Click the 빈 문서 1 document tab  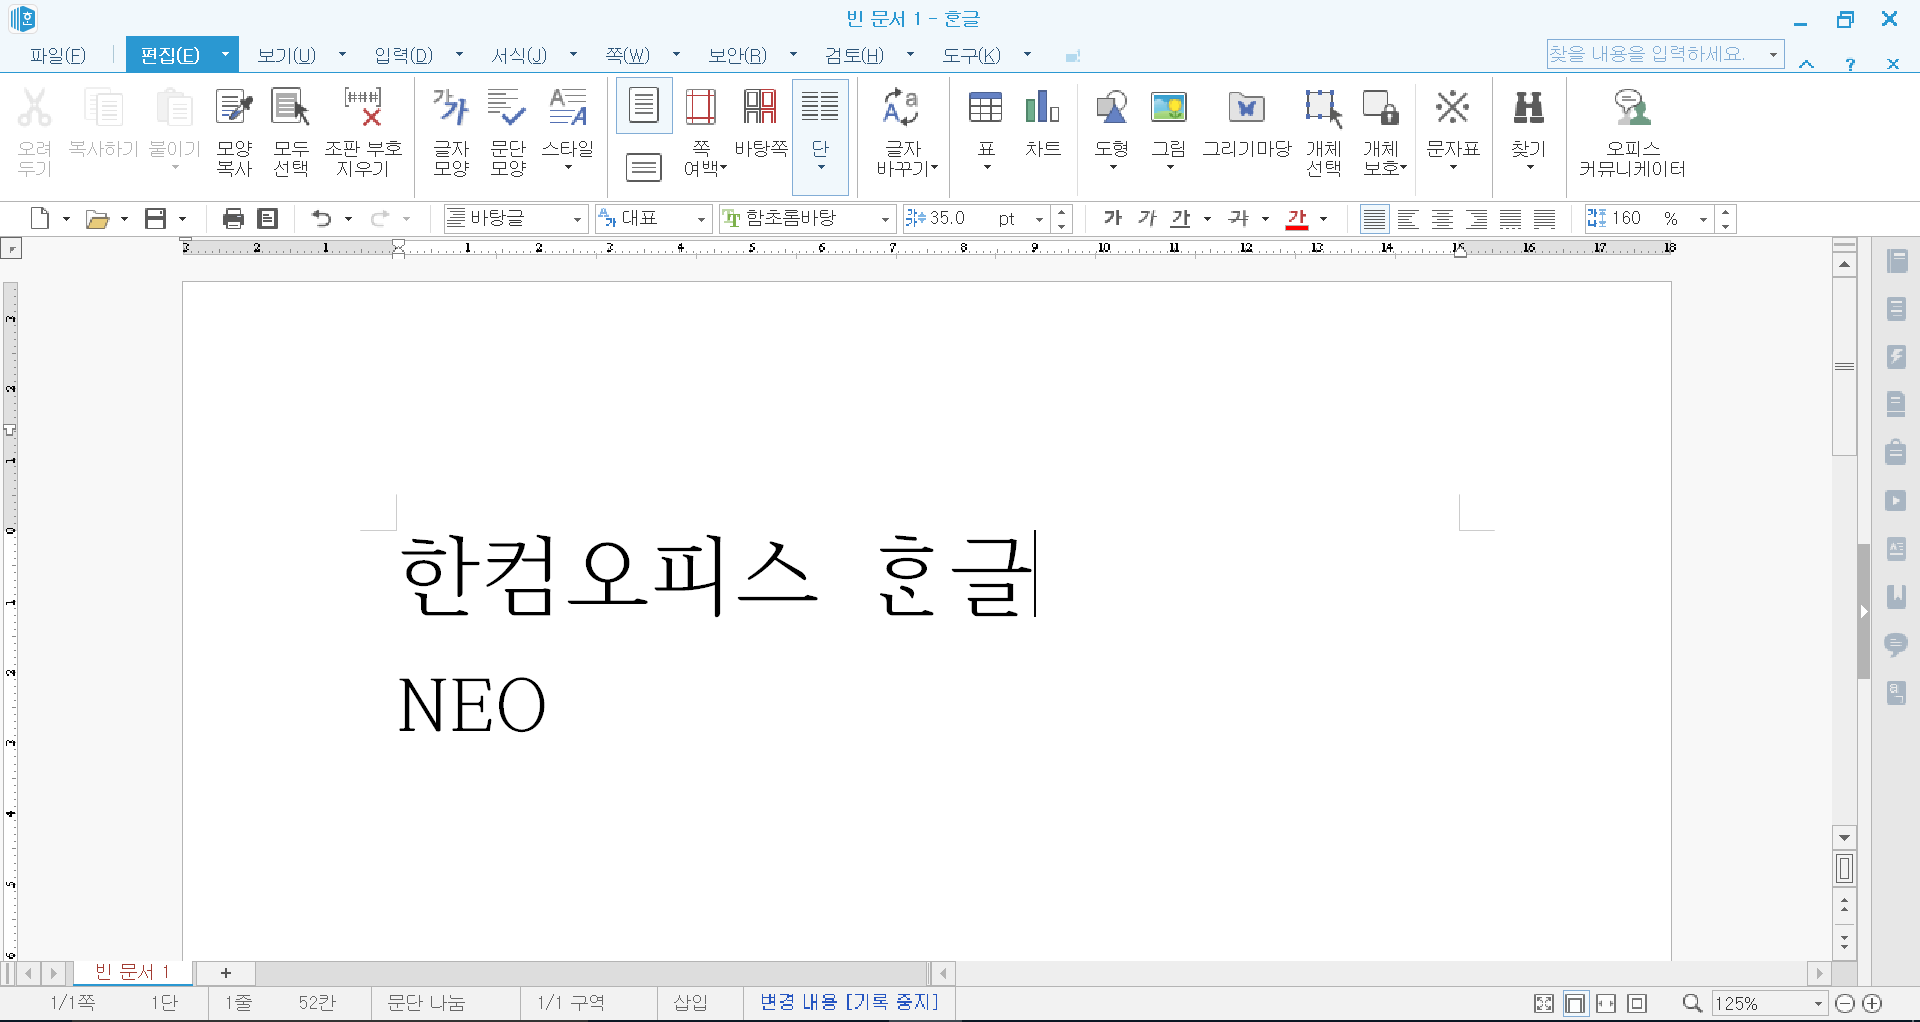[x=132, y=972]
